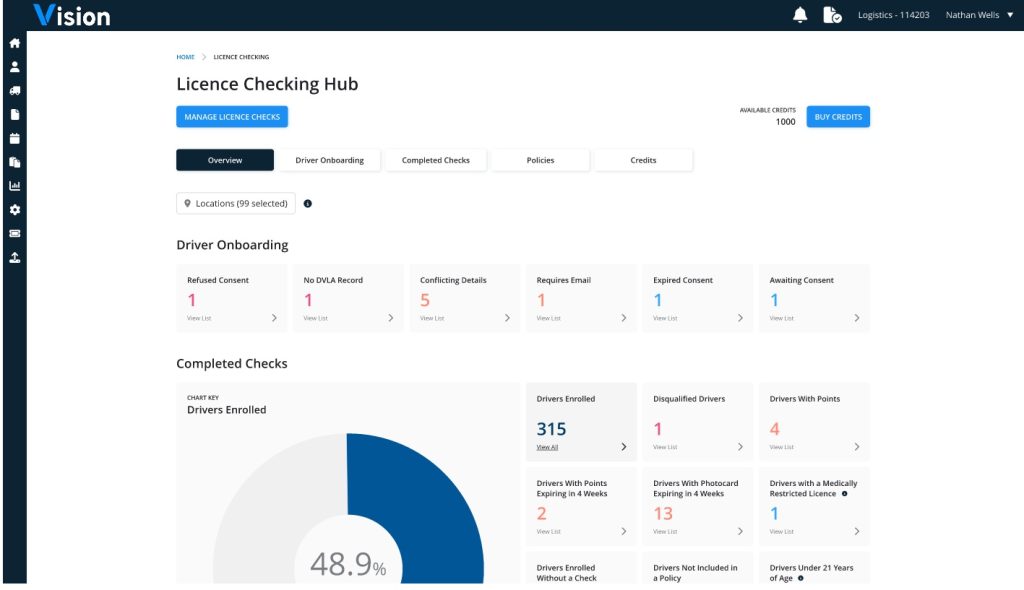Click the Manage Licence Checks button
Image resolution: width=1024 pixels, height=590 pixels.
[232, 116]
